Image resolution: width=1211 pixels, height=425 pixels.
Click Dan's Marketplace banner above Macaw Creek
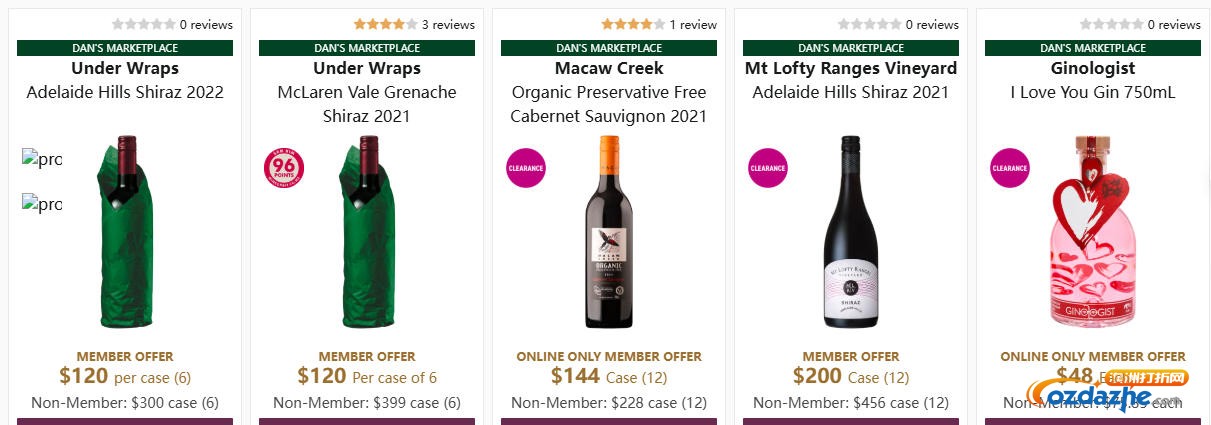pyautogui.click(x=609, y=48)
